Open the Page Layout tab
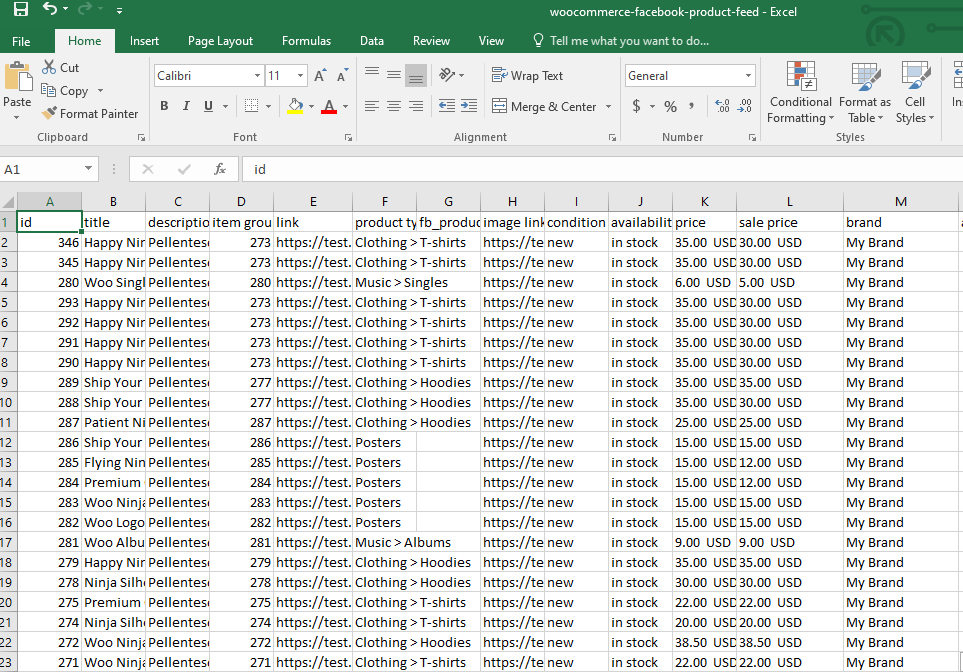The width and height of the screenshot is (963, 672). (220, 41)
